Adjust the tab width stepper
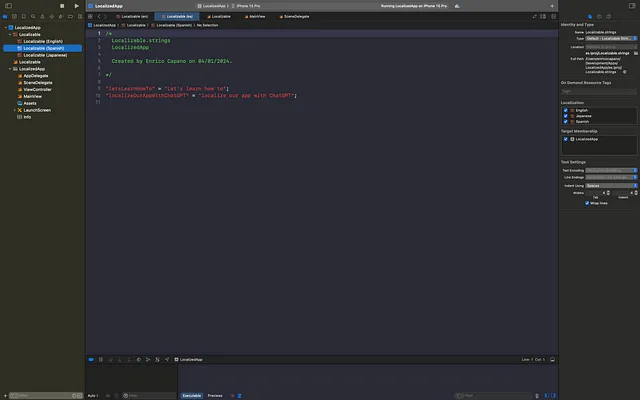The image size is (640, 400). point(608,193)
